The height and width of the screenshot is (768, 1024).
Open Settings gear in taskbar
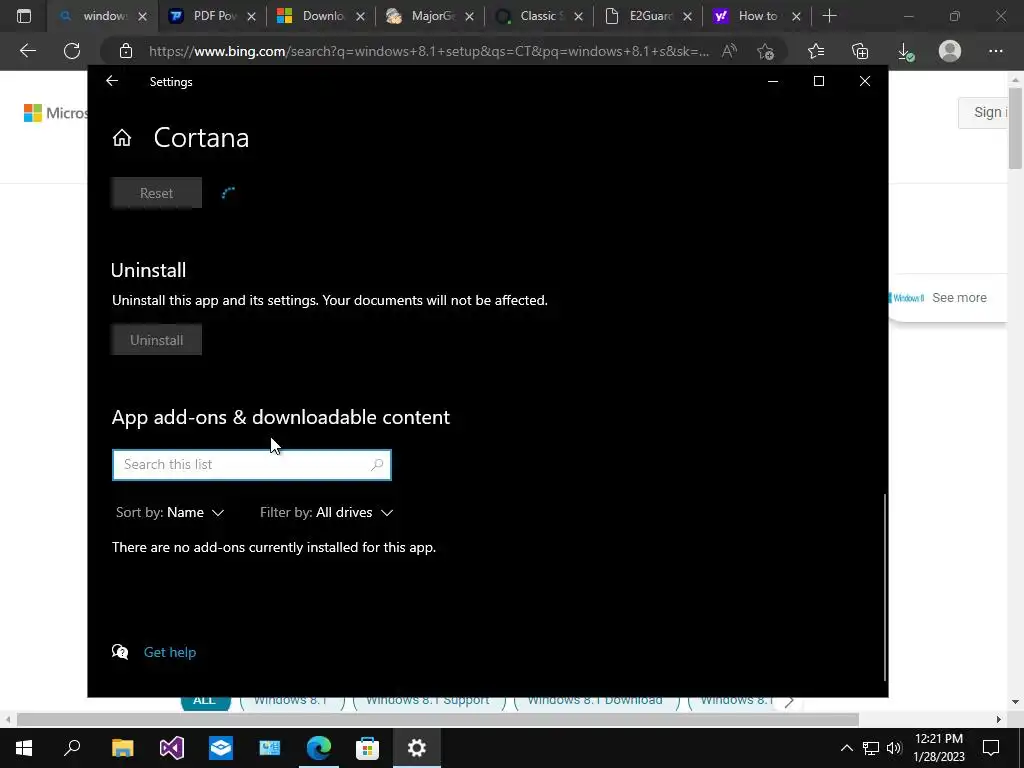pyautogui.click(x=417, y=748)
